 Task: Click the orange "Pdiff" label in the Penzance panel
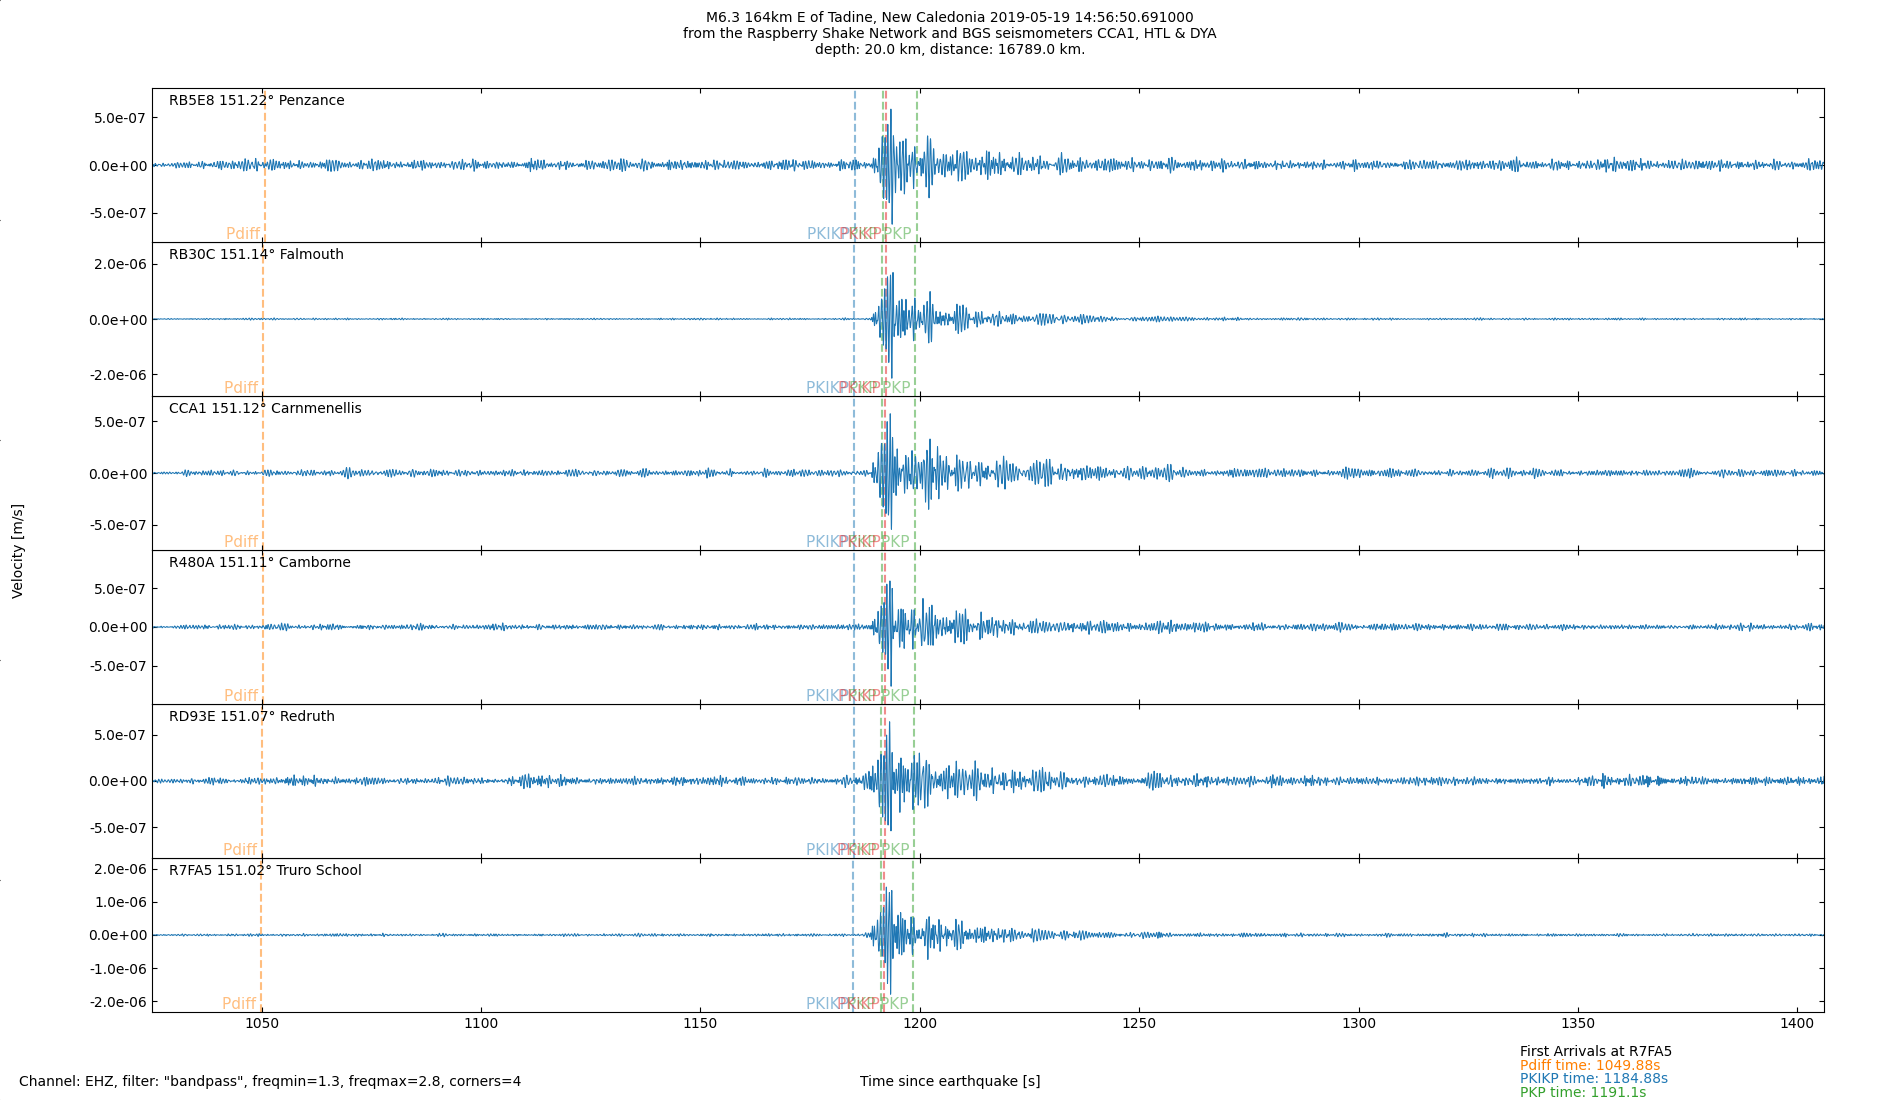click(x=243, y=234)
